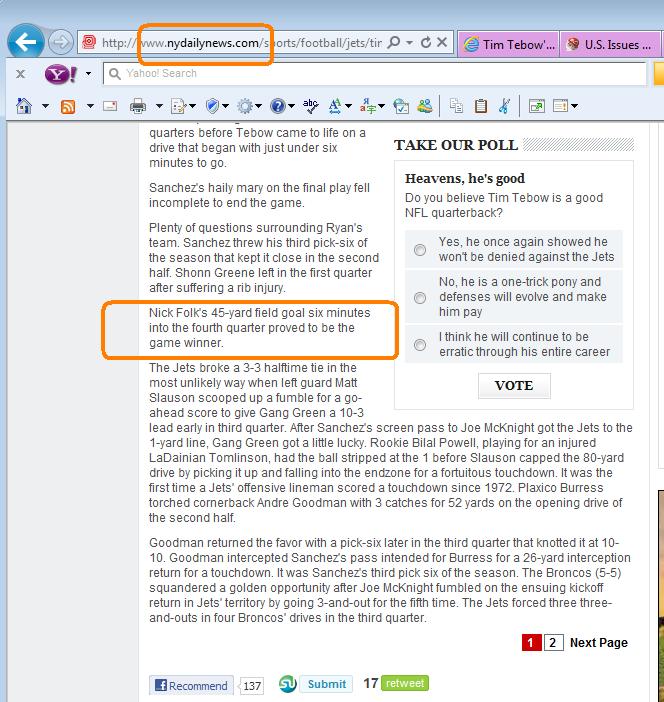Open the Yahoo! logo dropdown arrow
The width and height of the screenshot is (664, 702).
pyautogui.click(x=88, y=74)
